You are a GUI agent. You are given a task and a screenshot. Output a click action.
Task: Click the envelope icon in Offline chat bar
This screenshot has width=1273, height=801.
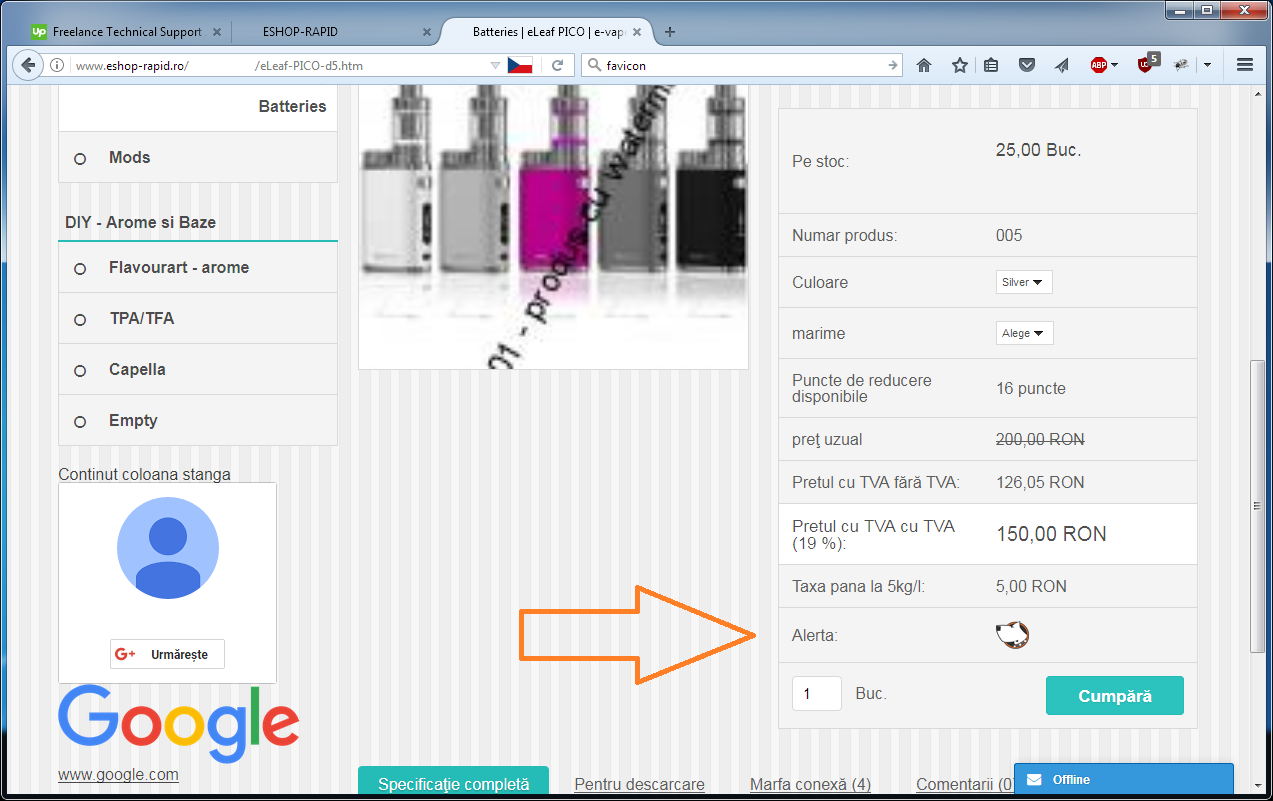[1034, 780]
